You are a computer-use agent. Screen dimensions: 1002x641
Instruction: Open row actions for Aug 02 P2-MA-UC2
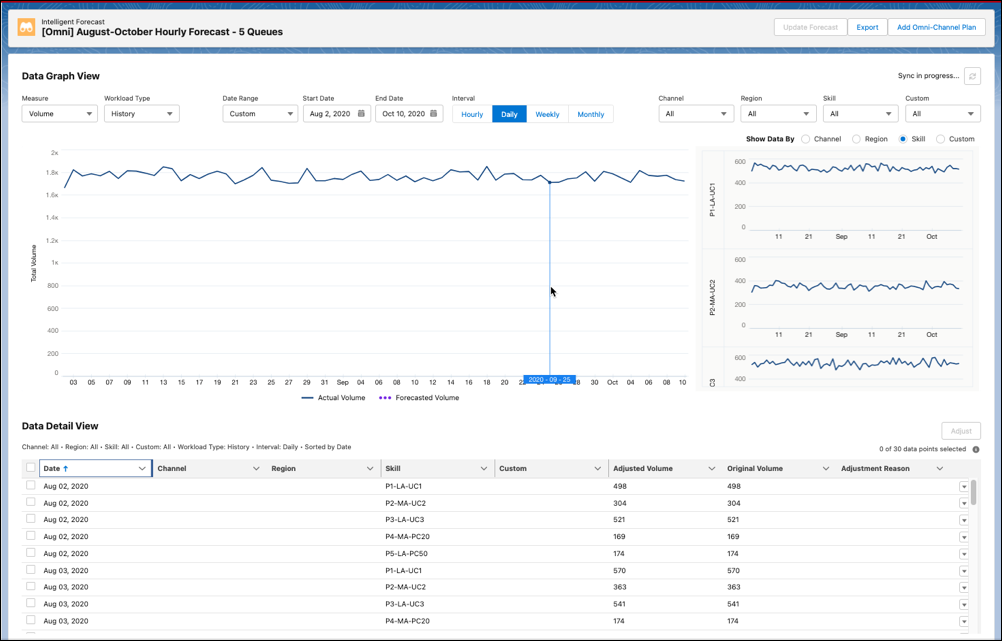coord(964,504)
